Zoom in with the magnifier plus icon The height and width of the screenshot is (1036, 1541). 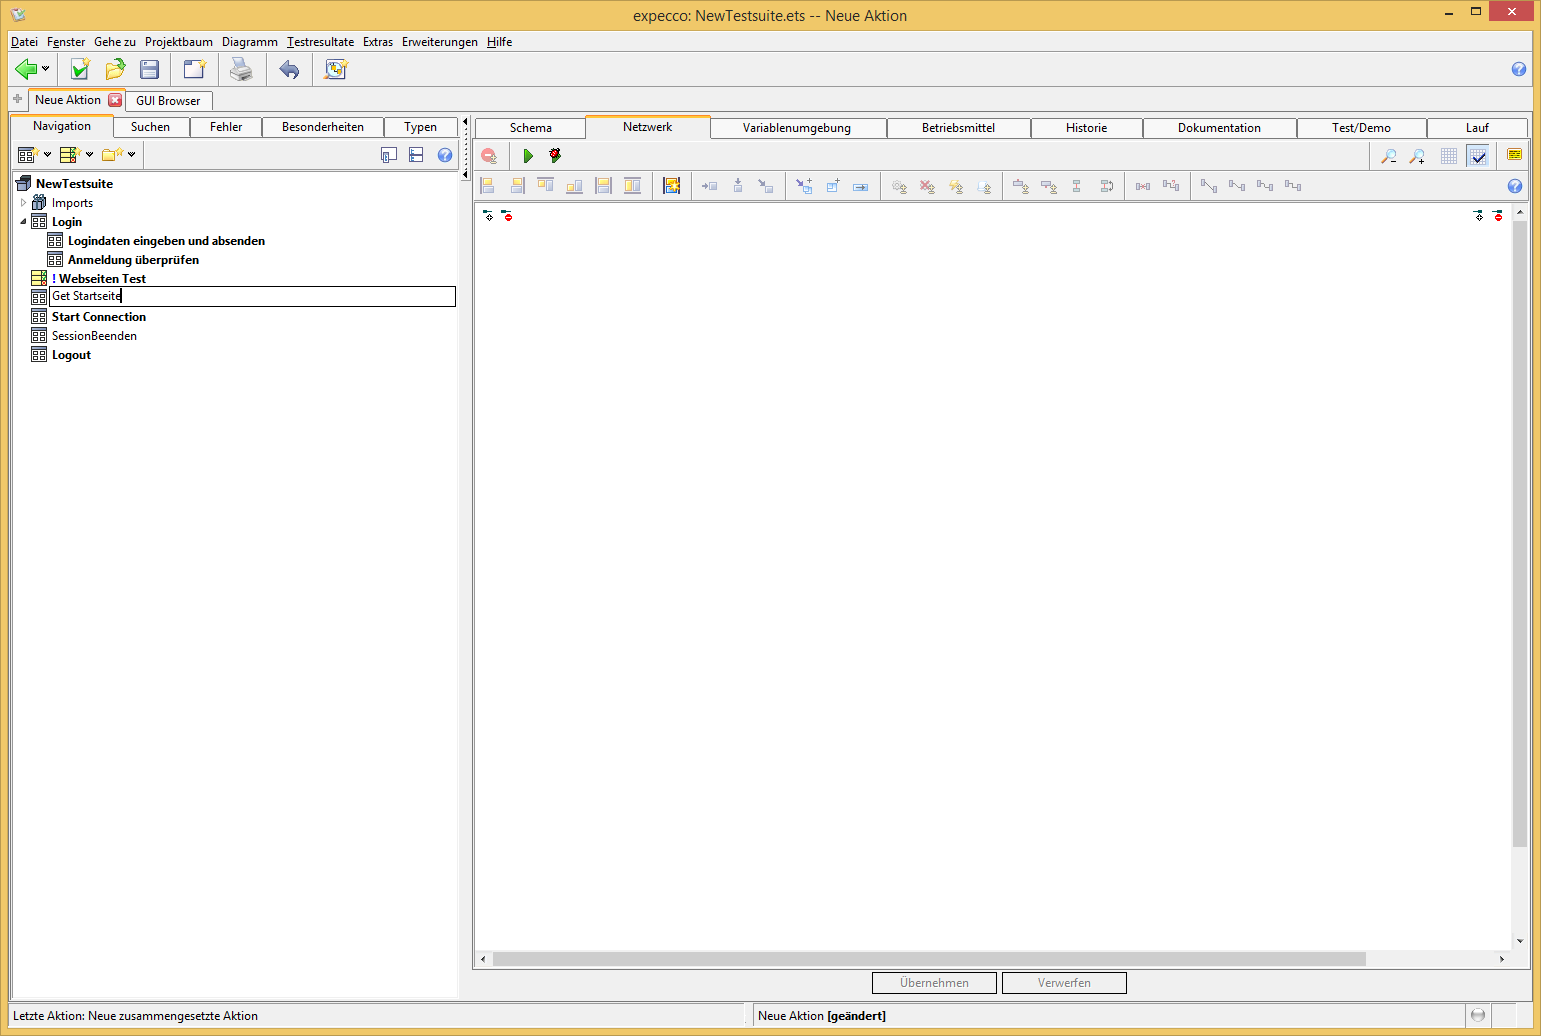tap(1417, 156)
